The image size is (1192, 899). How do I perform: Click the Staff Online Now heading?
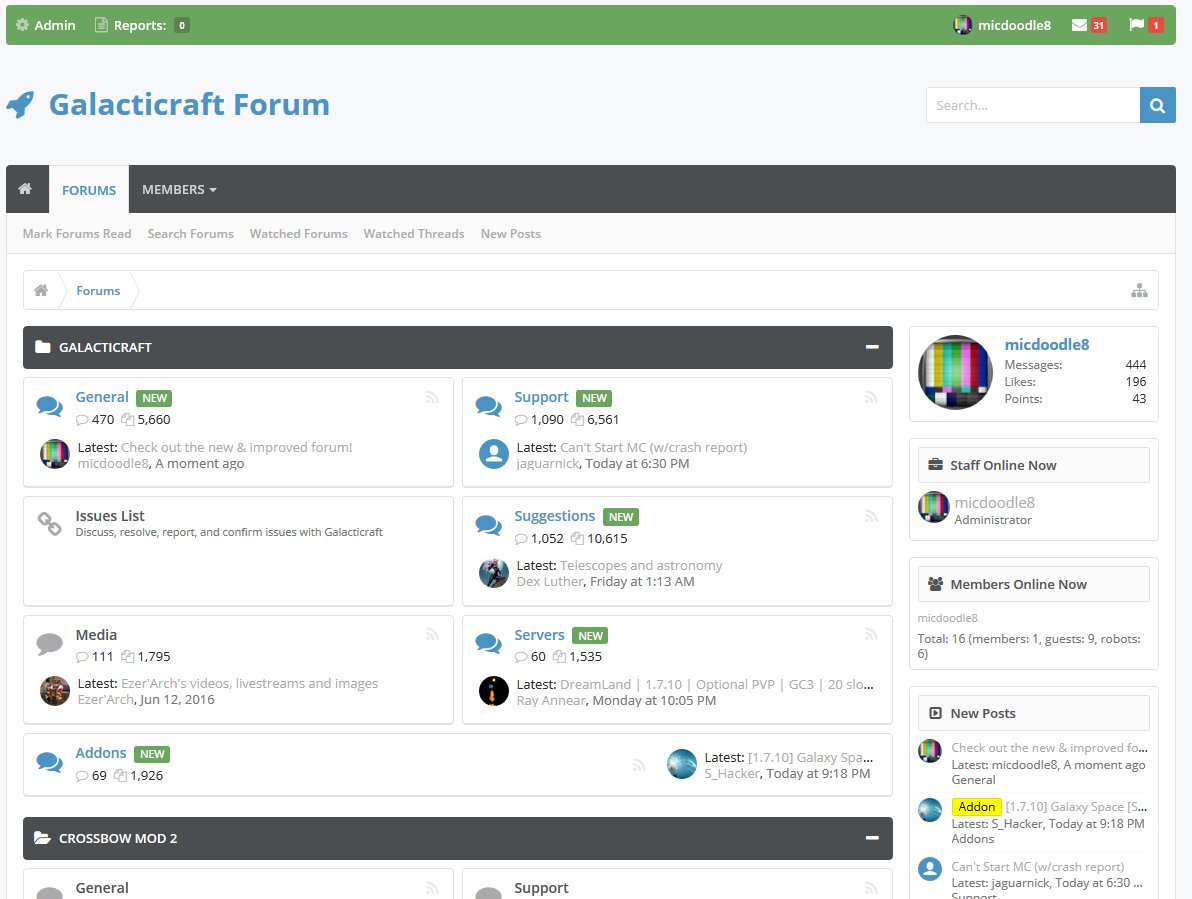(1003, 465)
